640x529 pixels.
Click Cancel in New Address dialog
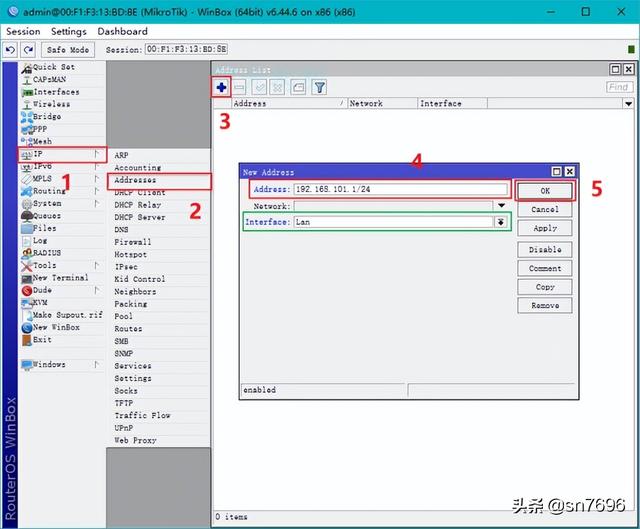tap(545, 209)
